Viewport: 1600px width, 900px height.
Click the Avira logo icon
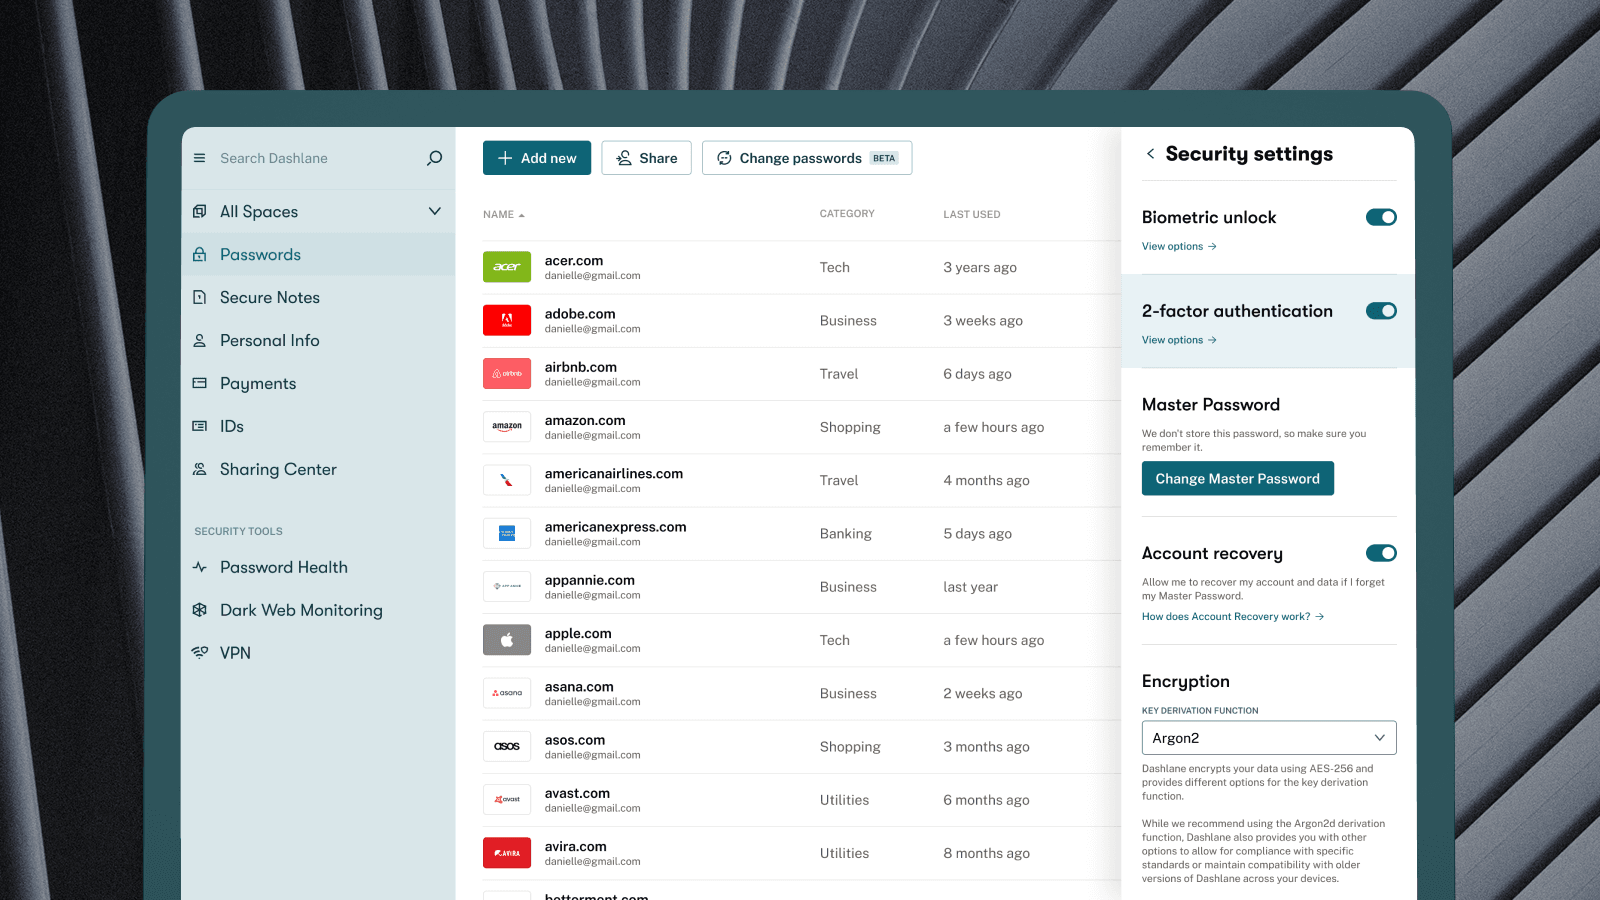(x=507, y=853)
